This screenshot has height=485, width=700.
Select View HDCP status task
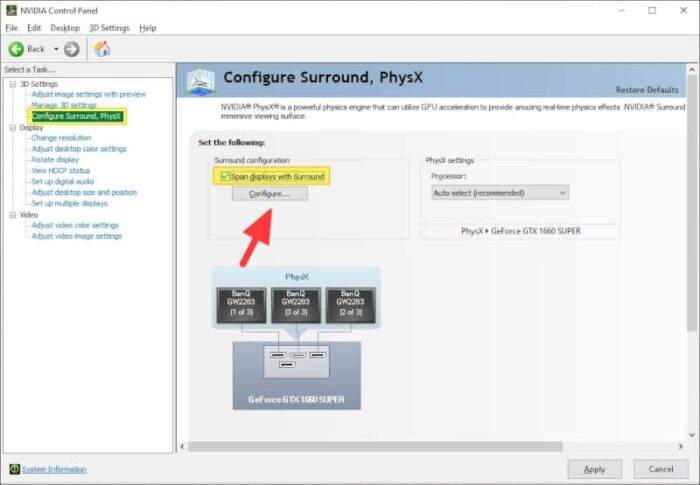coord(60,171)
